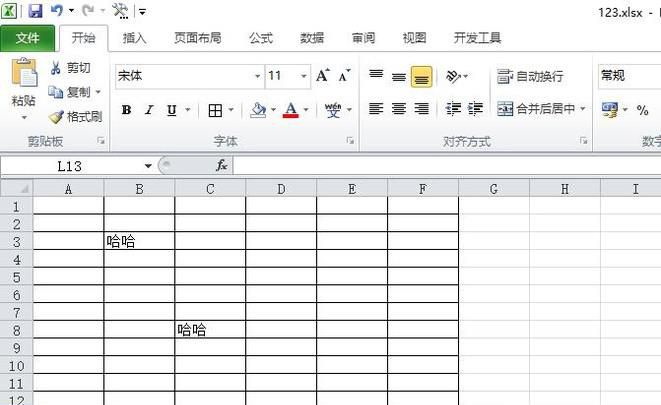The image size is (661, 405).
Task: Toggle underline formatting
Action: [172, 110]
